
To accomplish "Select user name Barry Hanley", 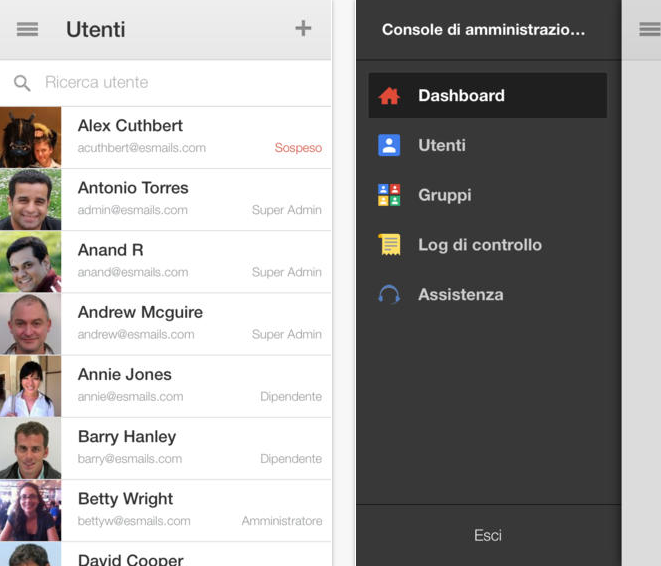I will pos(127,437).
